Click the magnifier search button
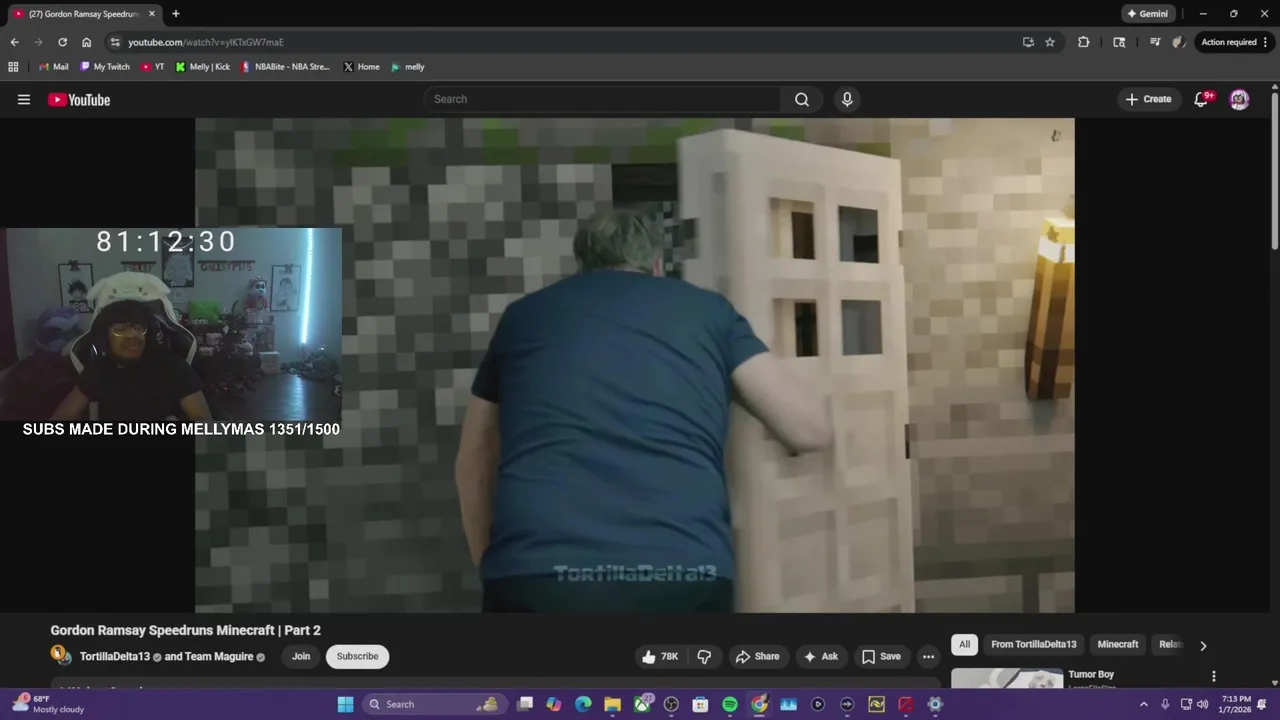Viewport: 1280px width, 720px height. [x=802, y=99]
